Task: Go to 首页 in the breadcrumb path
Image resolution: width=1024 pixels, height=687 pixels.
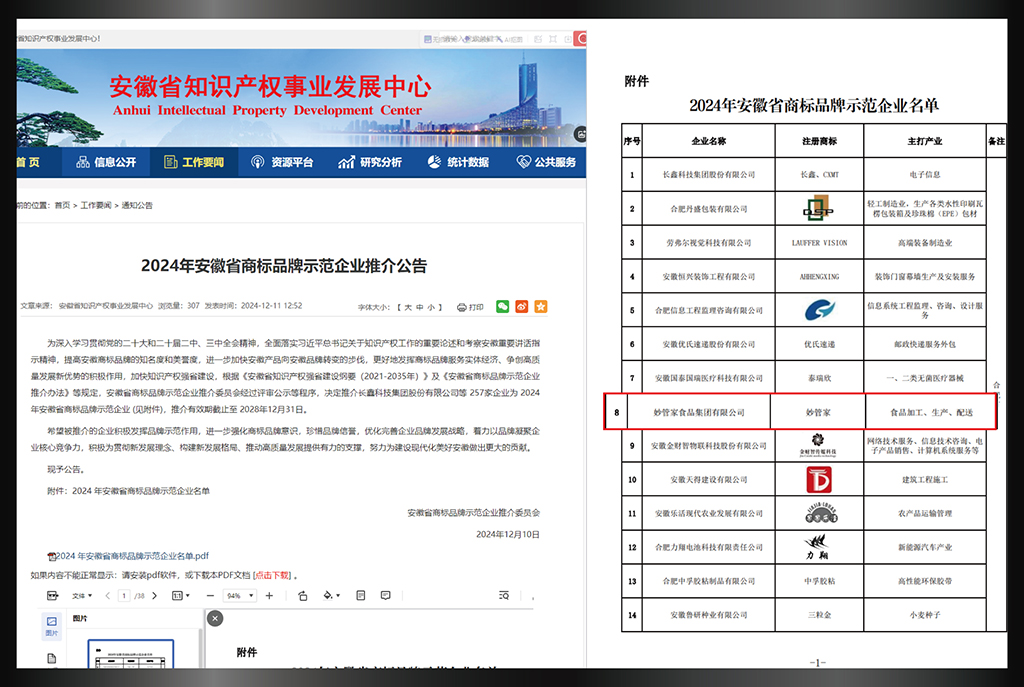Action: [62, 205]
